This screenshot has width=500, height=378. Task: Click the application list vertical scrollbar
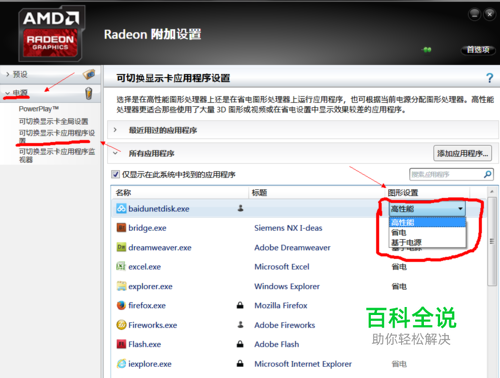tap(492, 241)
